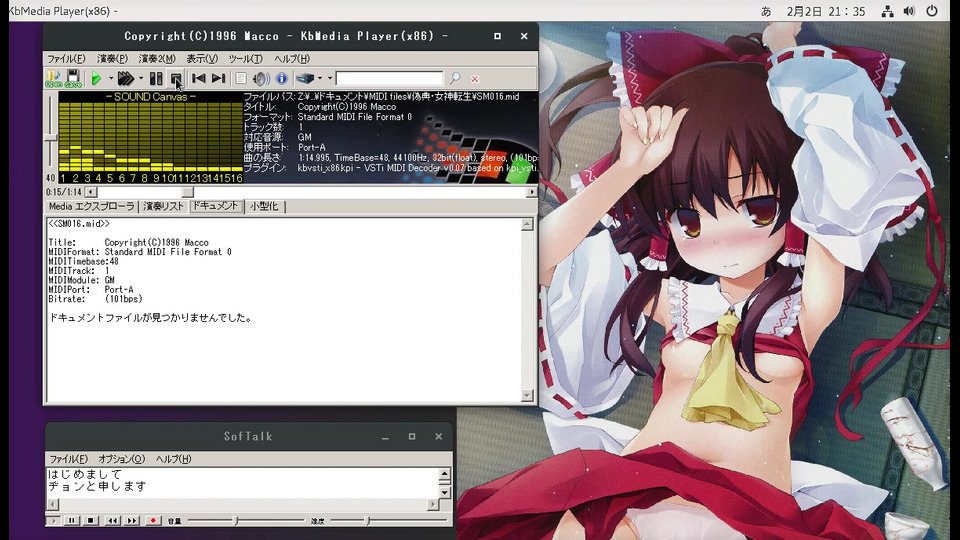Viewport: 960px width, 540px height.
Task: Open the 演奏2(M) menu
Action: click(157, 59)
